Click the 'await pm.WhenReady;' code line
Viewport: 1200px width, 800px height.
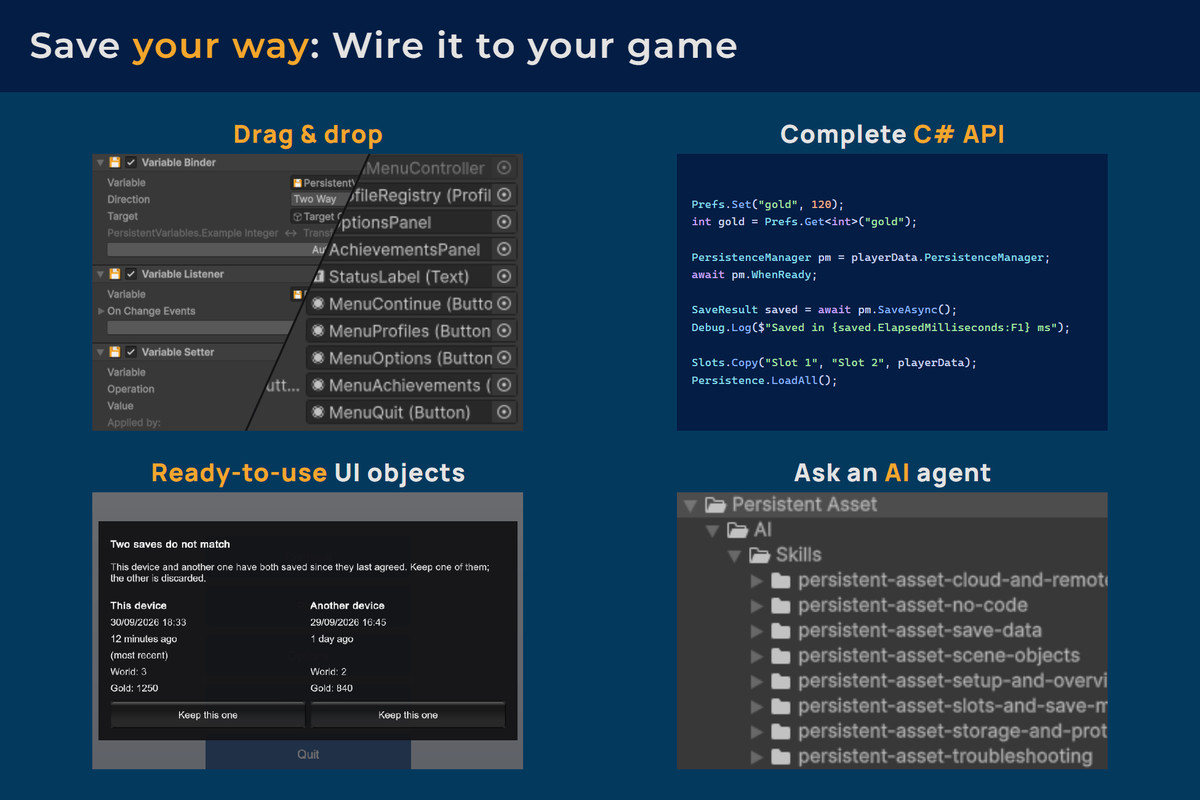pyautogui.click(x=753, y=274)
